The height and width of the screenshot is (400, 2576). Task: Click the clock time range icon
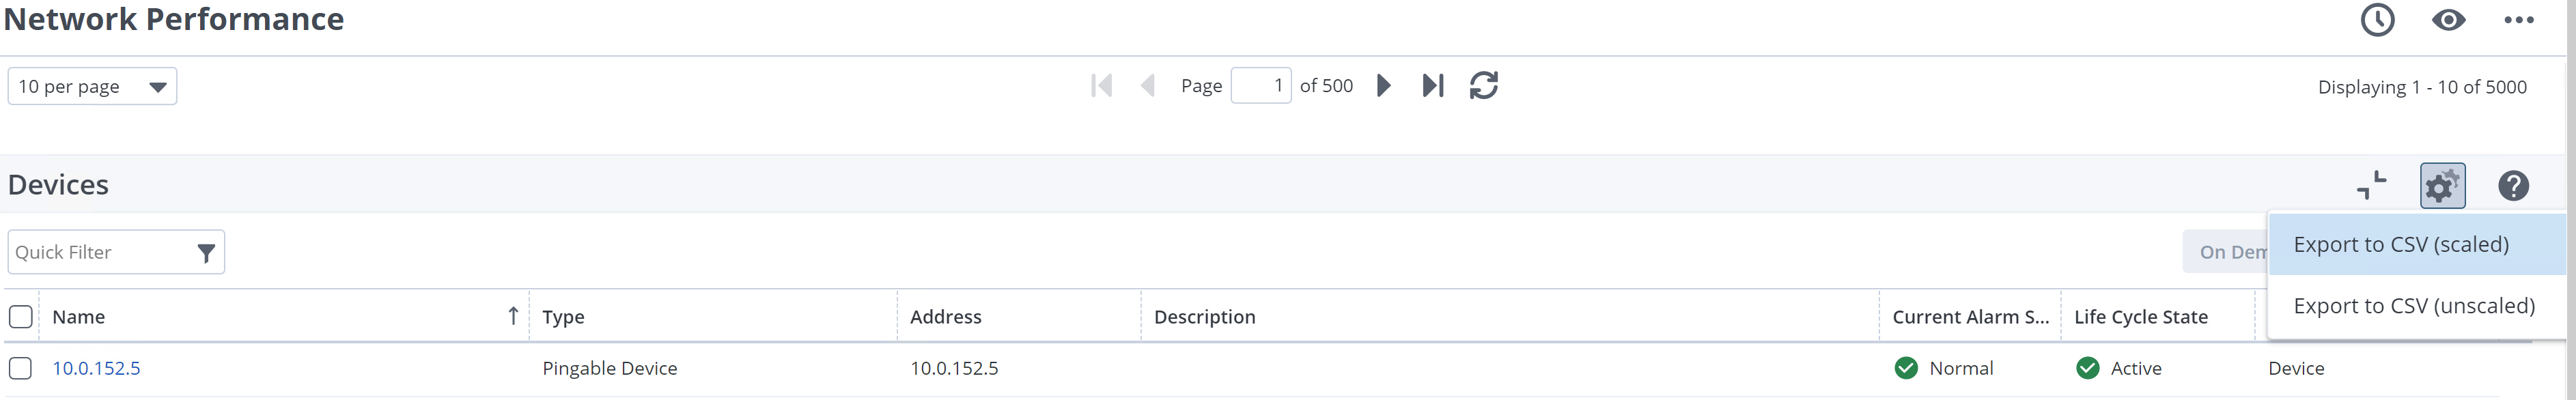2377,20
